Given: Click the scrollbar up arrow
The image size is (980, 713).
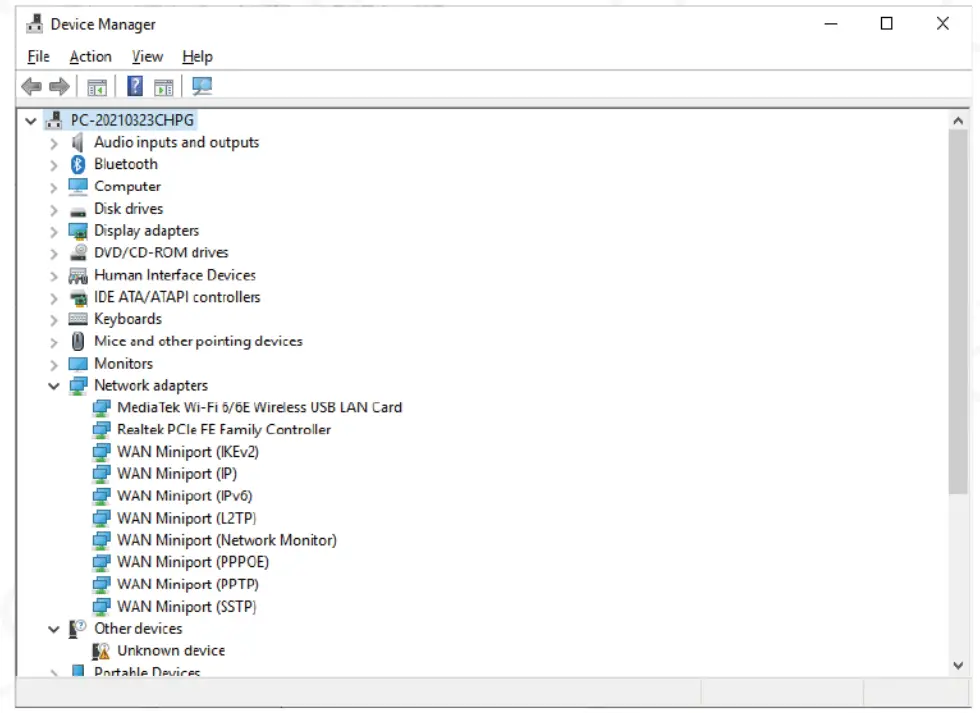Looking at the screenshot, I should point(958,121).
